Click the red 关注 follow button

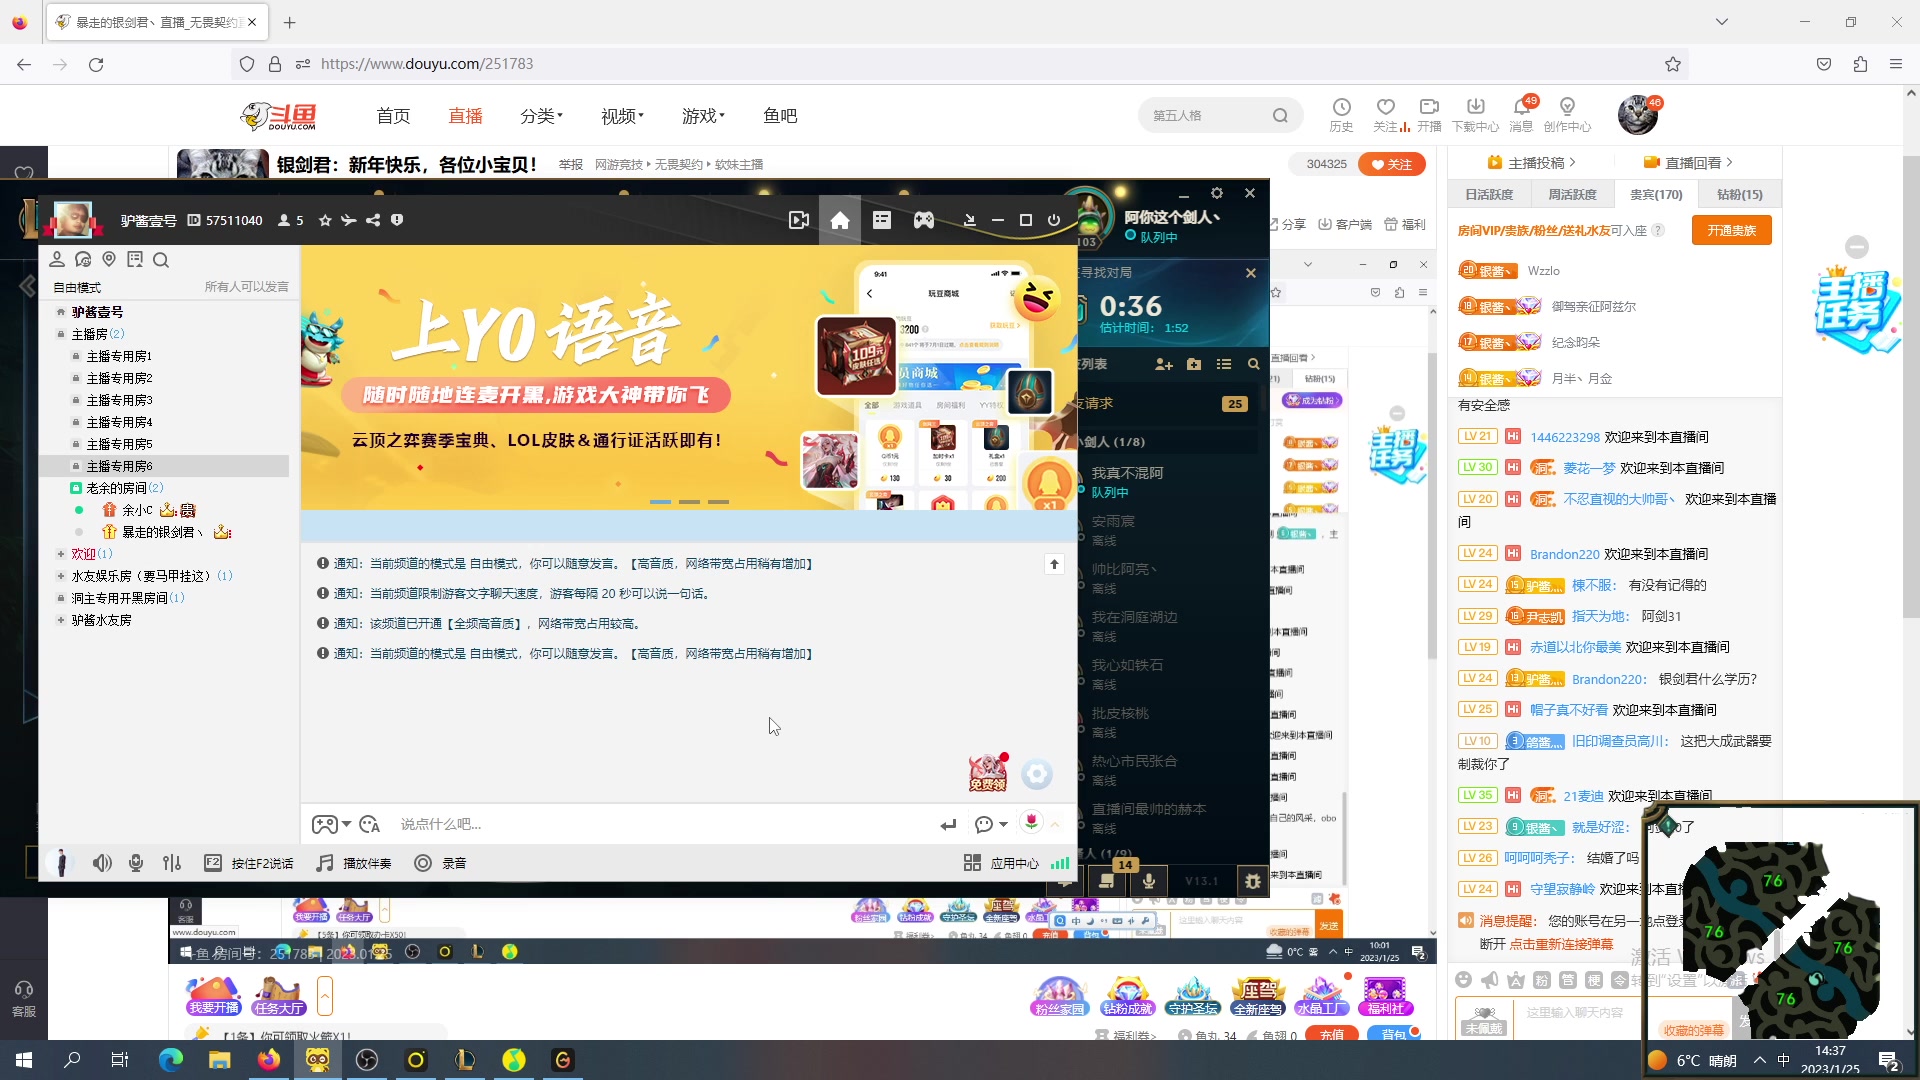pyautogui.click(x=1392, y=164)
